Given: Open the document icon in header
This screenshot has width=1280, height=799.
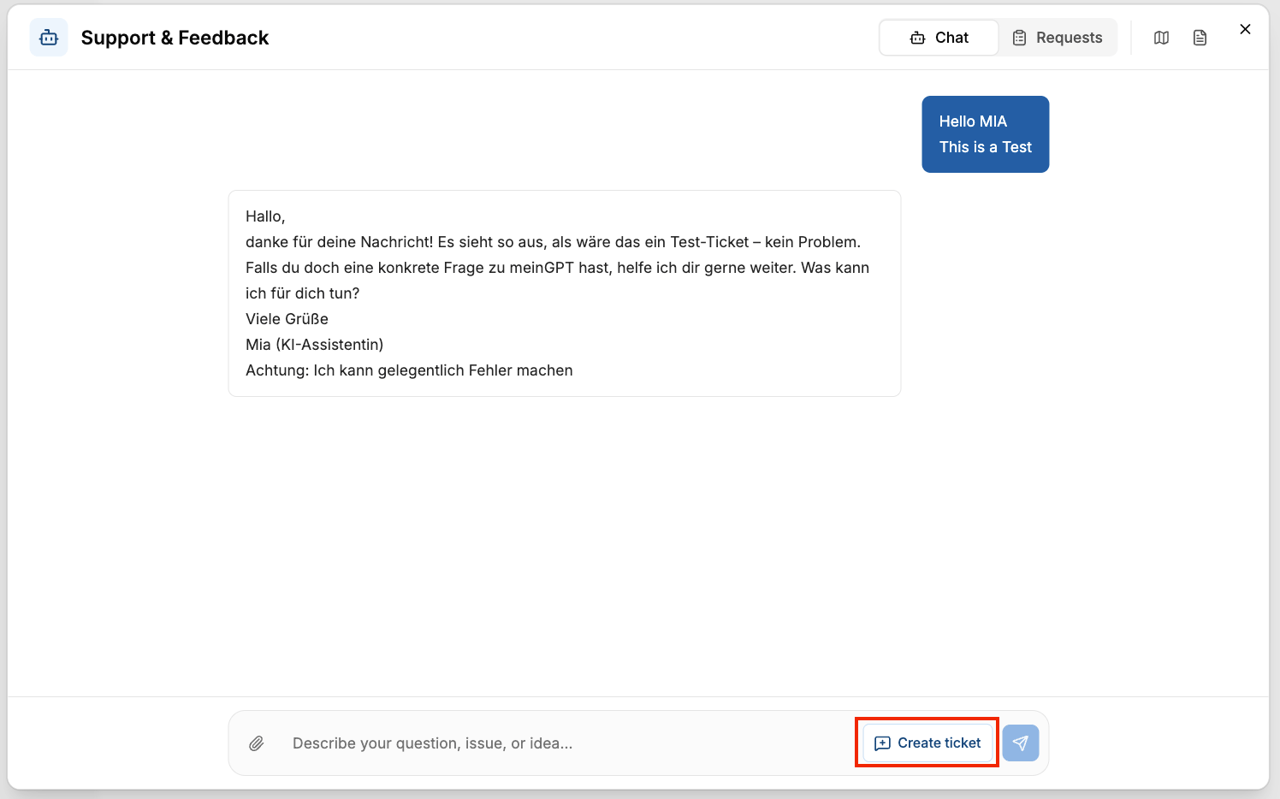Looking at the screenshot, I should pyautogui.click(x=1200, y=38).
